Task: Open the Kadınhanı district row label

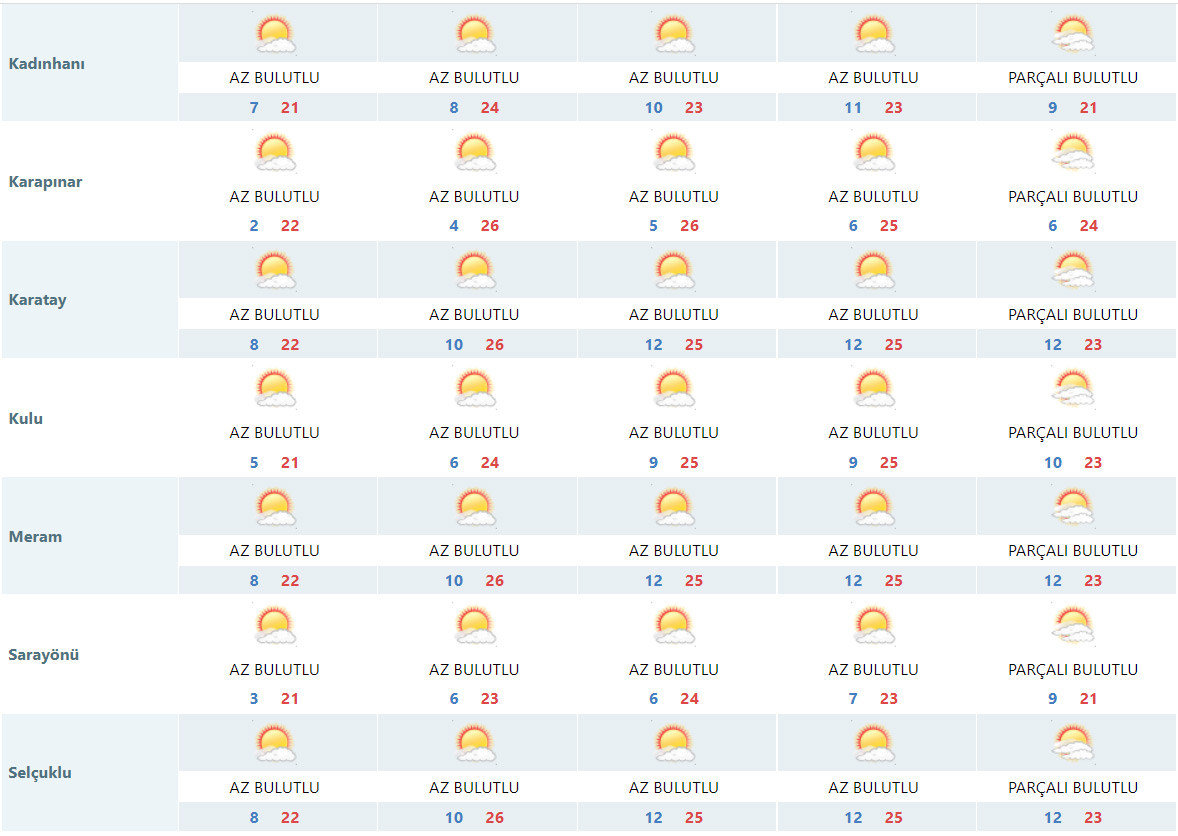Action: point(47,63)
